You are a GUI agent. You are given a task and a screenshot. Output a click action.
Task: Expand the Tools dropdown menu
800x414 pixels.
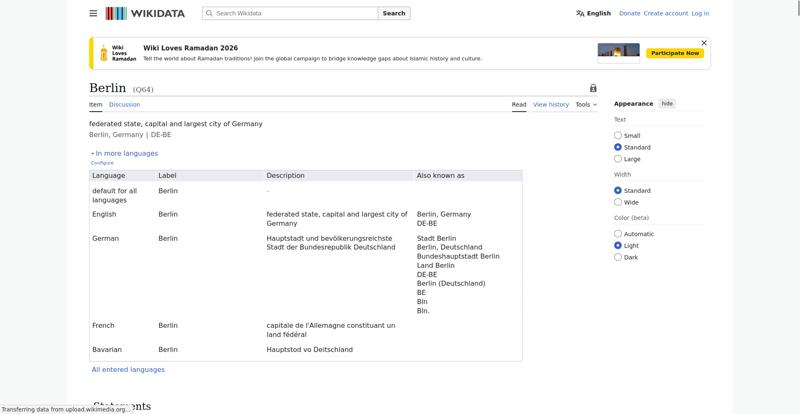[x=586, y=104]
